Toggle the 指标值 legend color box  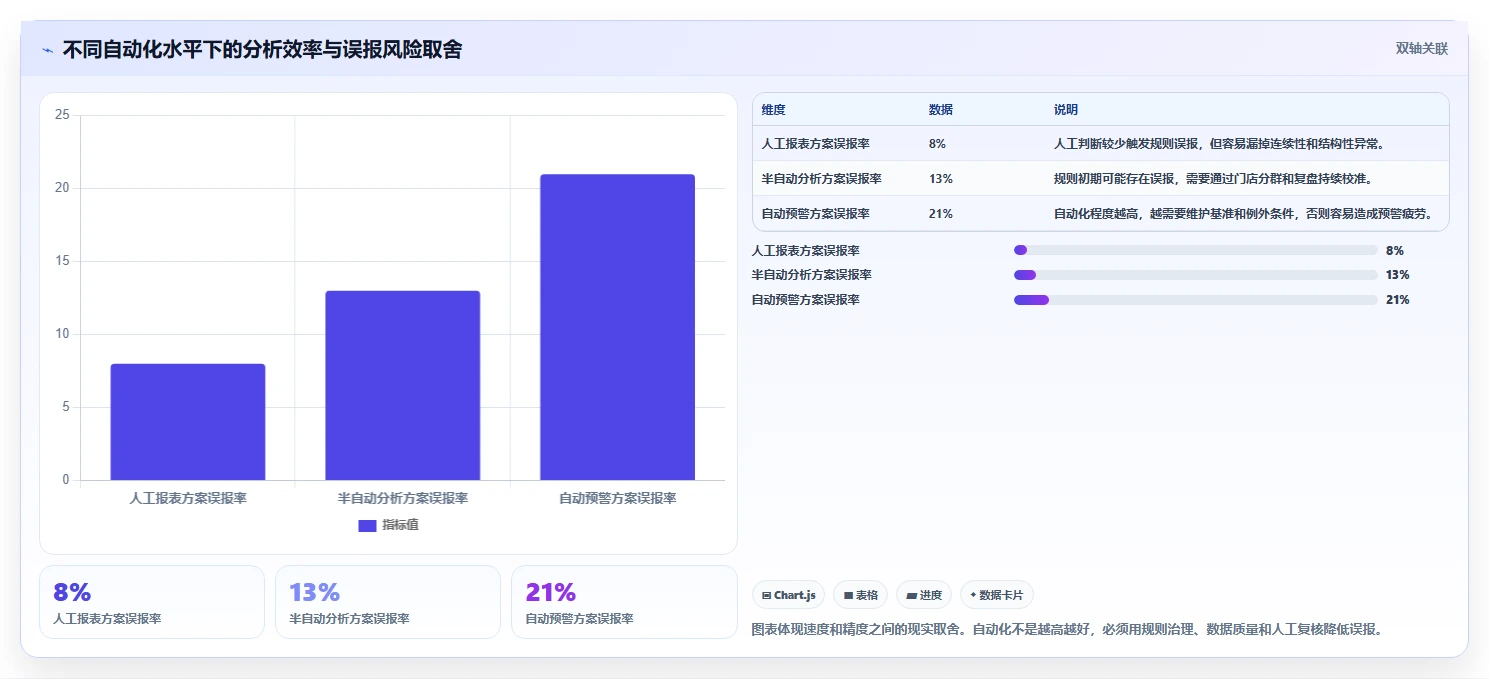[367, 525]
